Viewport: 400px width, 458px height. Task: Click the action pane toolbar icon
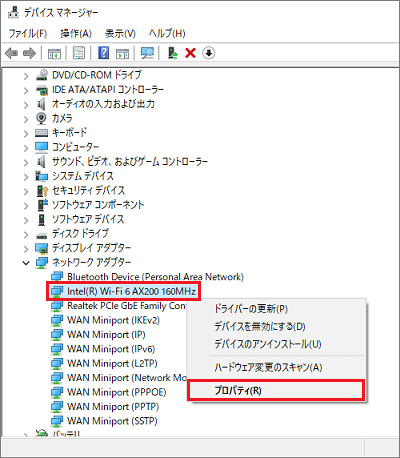click(x=122, y=53)
